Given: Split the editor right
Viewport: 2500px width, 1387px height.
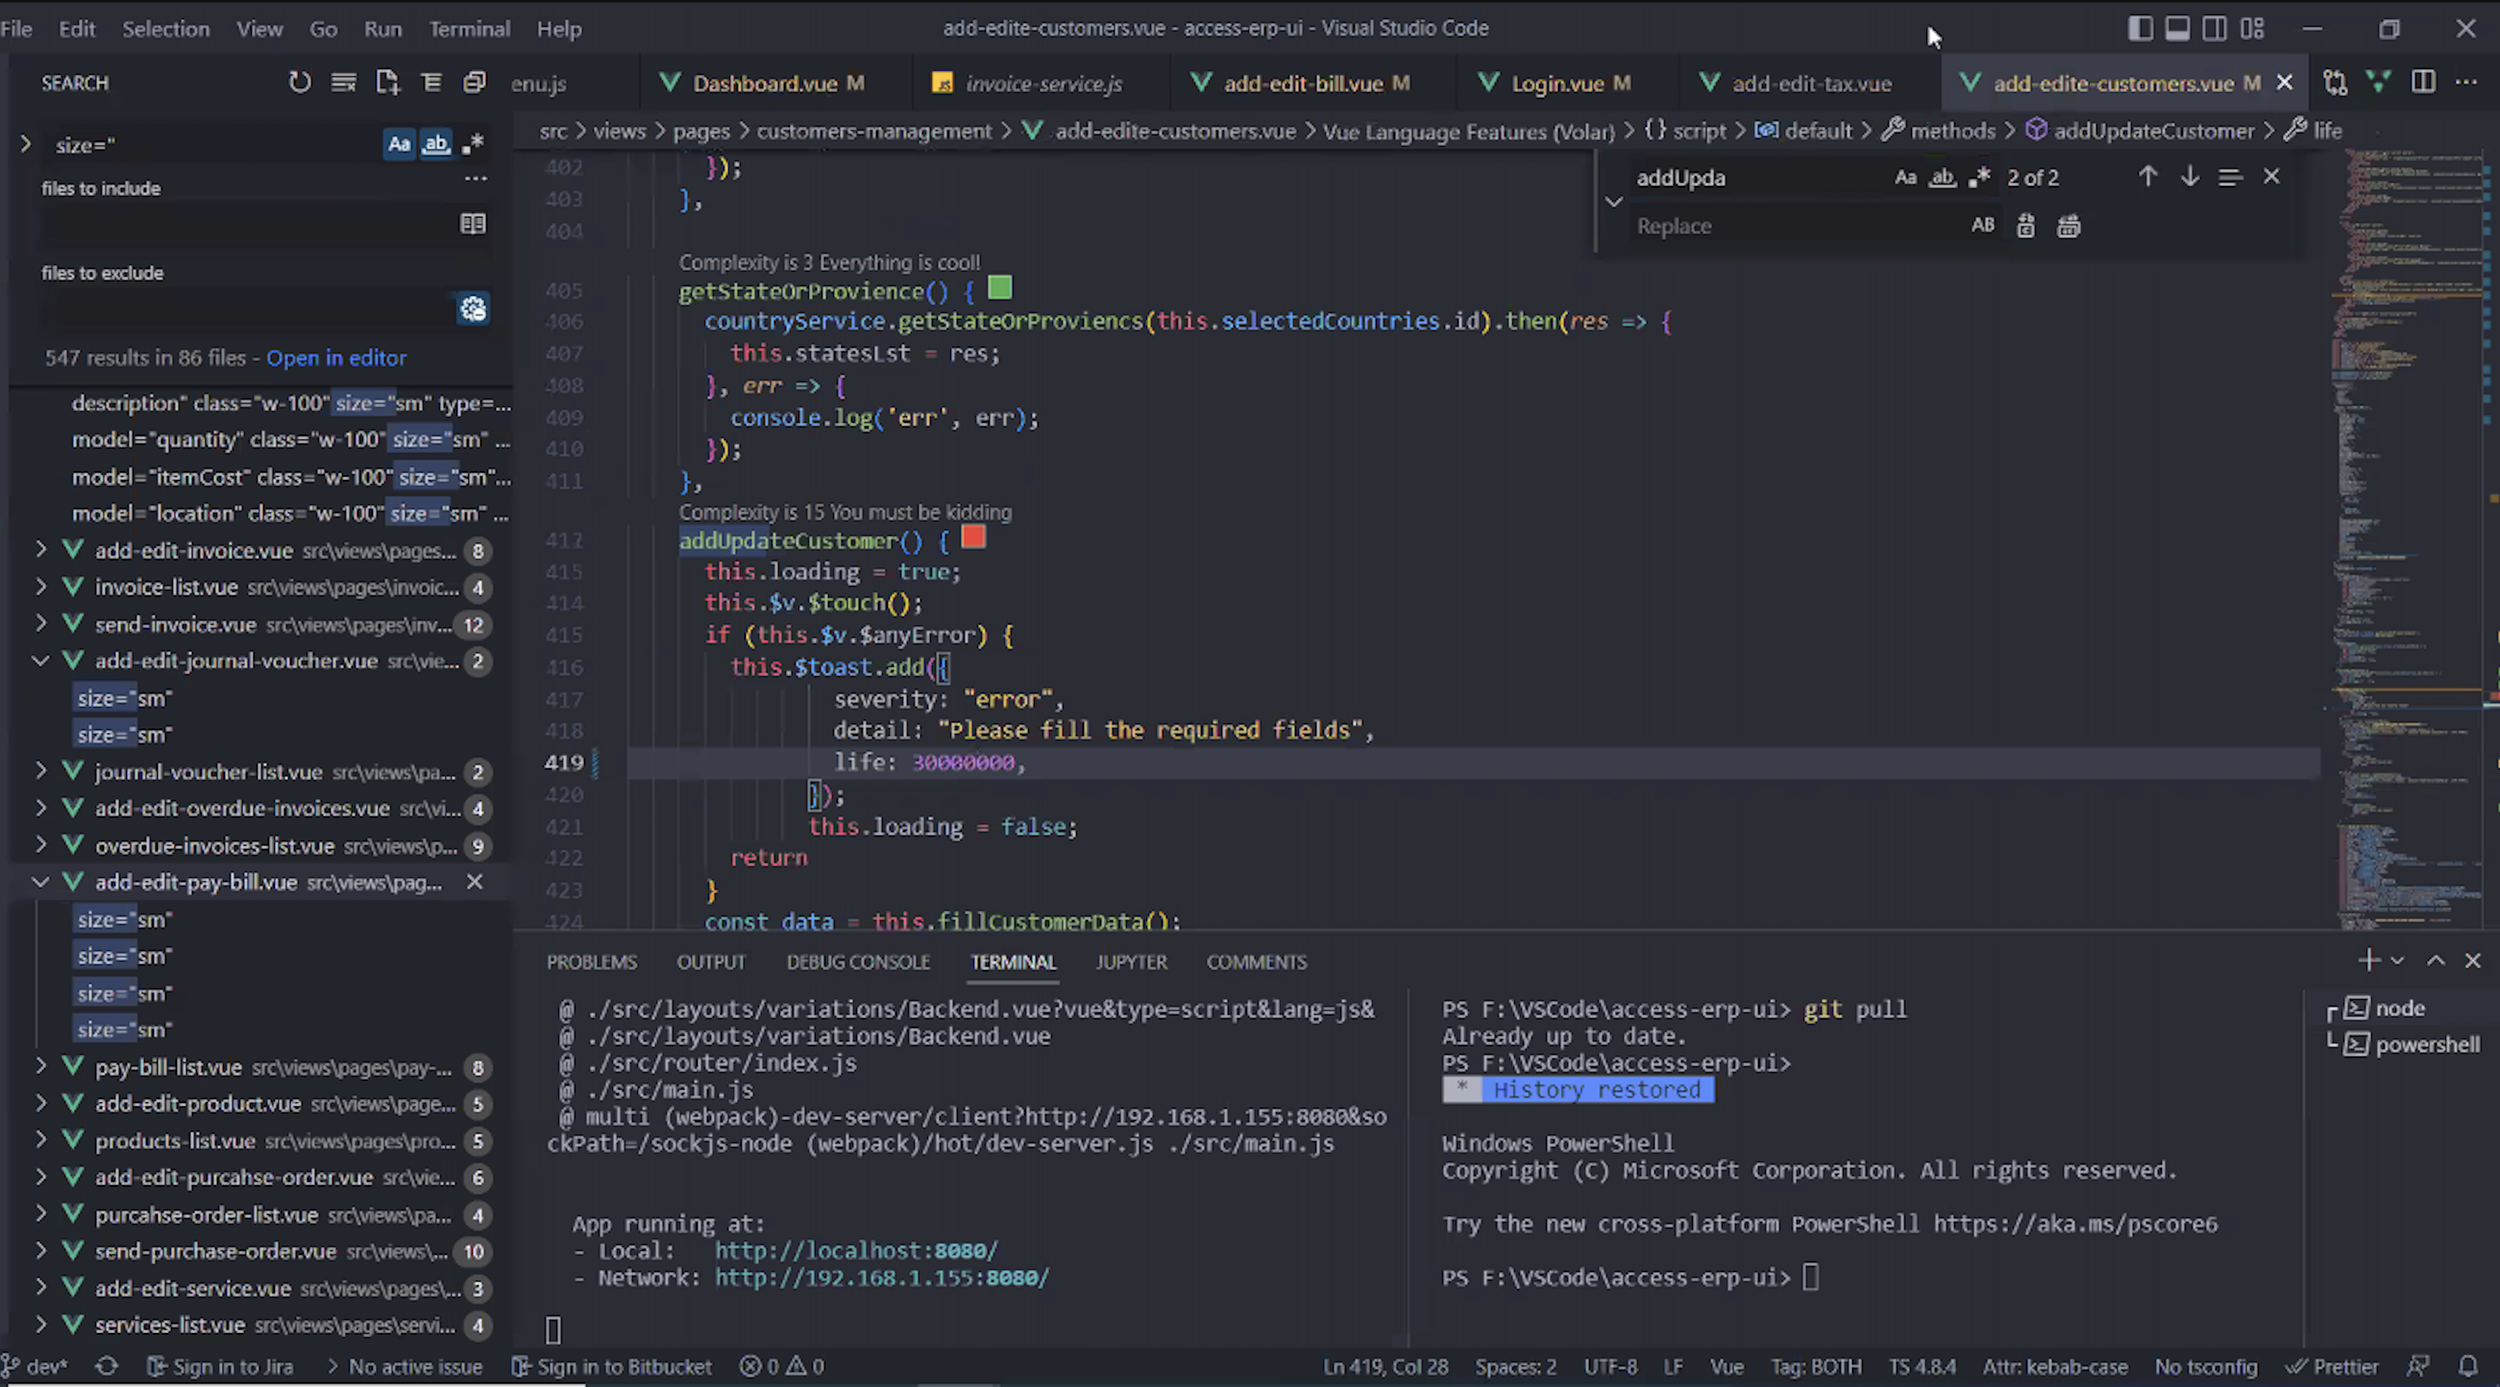Looking at the screenshot, I should point(2422,82).
